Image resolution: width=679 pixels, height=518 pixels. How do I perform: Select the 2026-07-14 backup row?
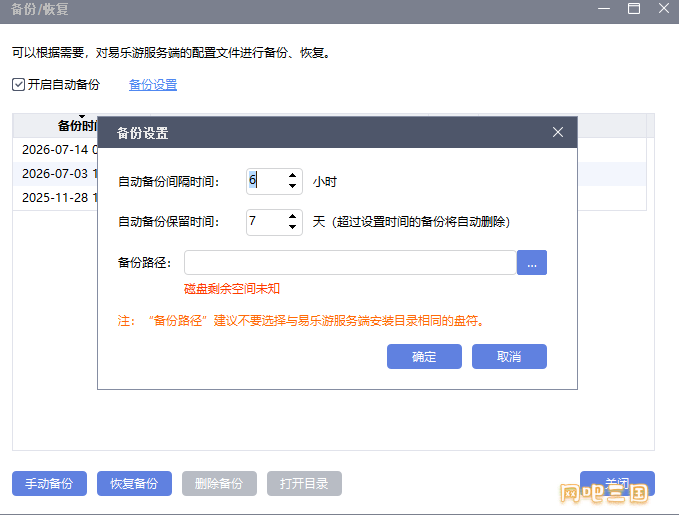click(x=55, y=150)
